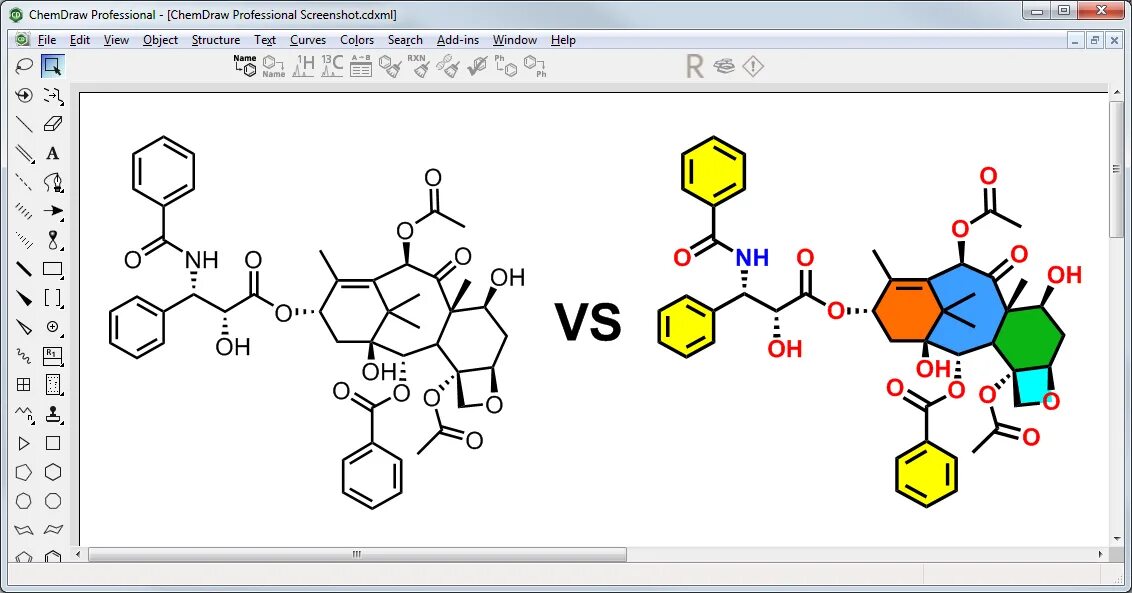Open the Add-ins menu
Viewport: 1132px width, 593px height.
click(x=458, y=40)
